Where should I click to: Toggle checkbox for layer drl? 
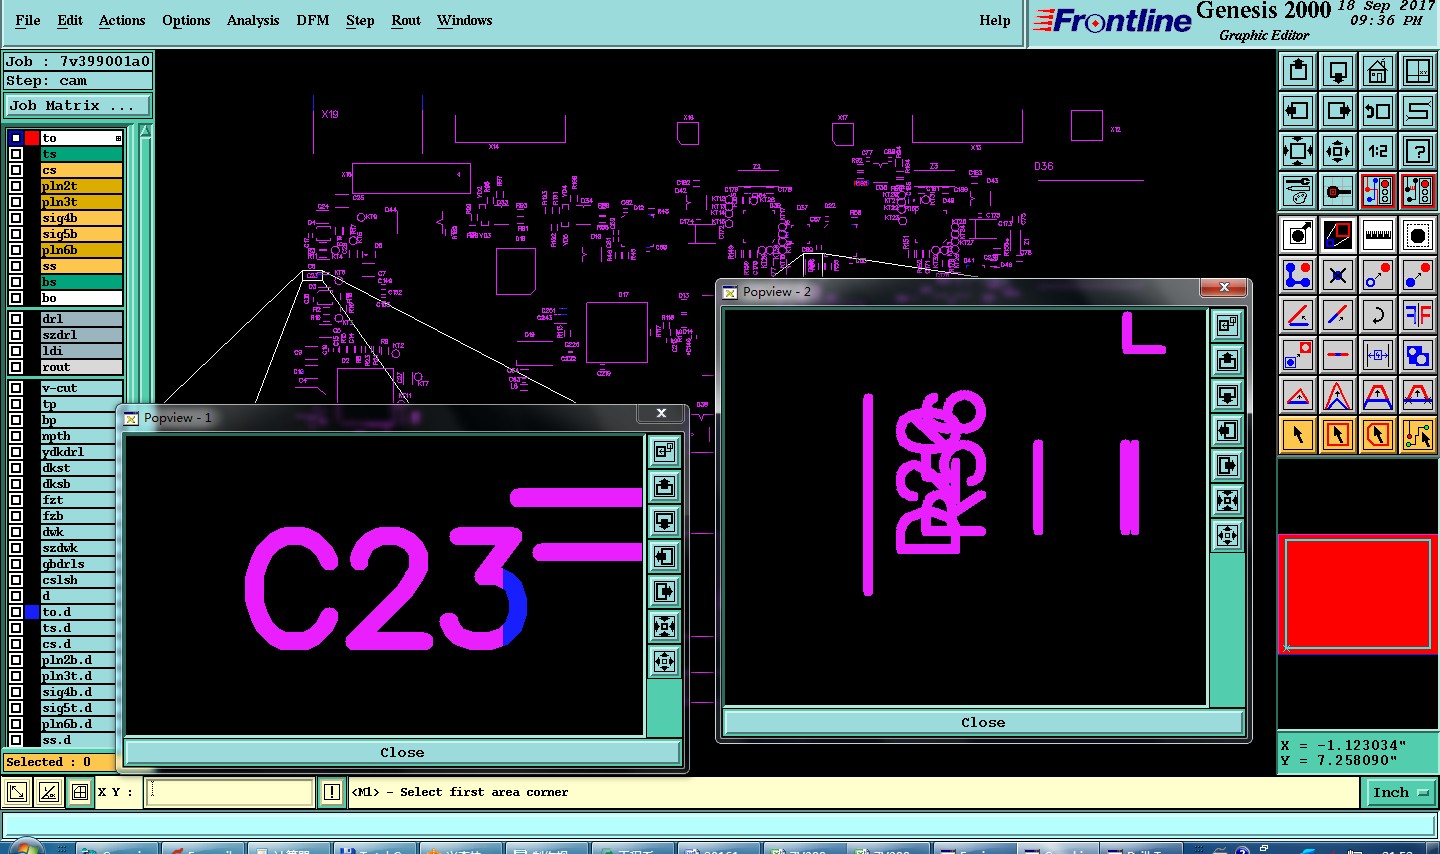tap(16, 319)
